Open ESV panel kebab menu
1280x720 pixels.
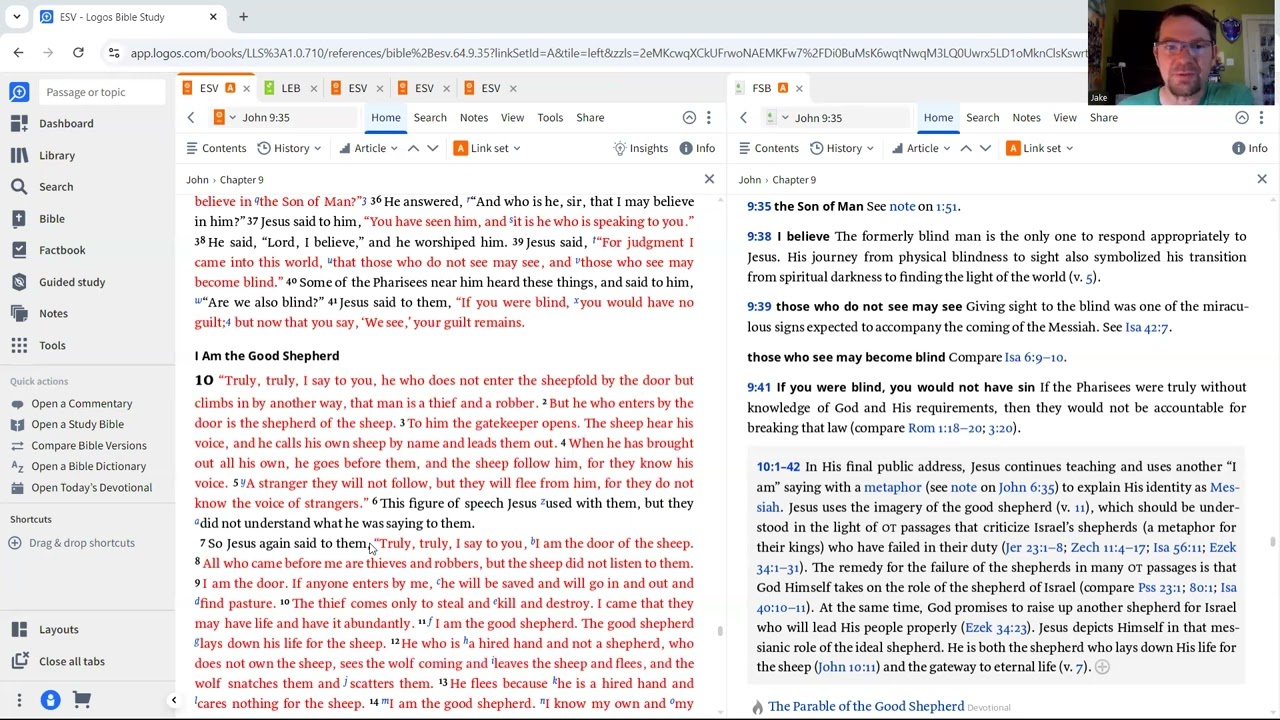click(x=709, y=118)
